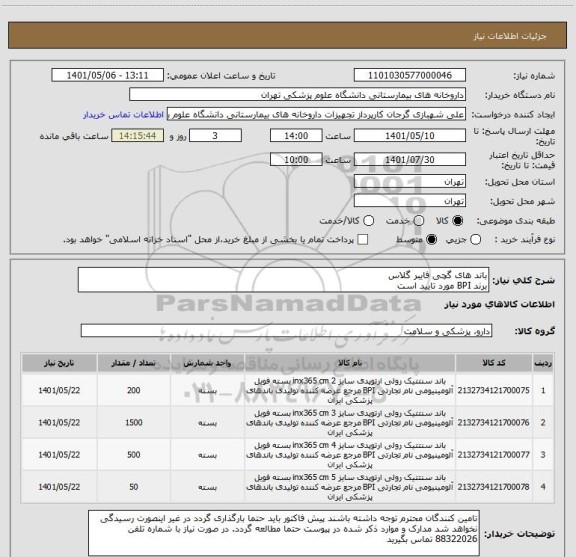This screenshot has height=557, width=576.
Task: Click quantity 50 in row 4
Action: 133,487
